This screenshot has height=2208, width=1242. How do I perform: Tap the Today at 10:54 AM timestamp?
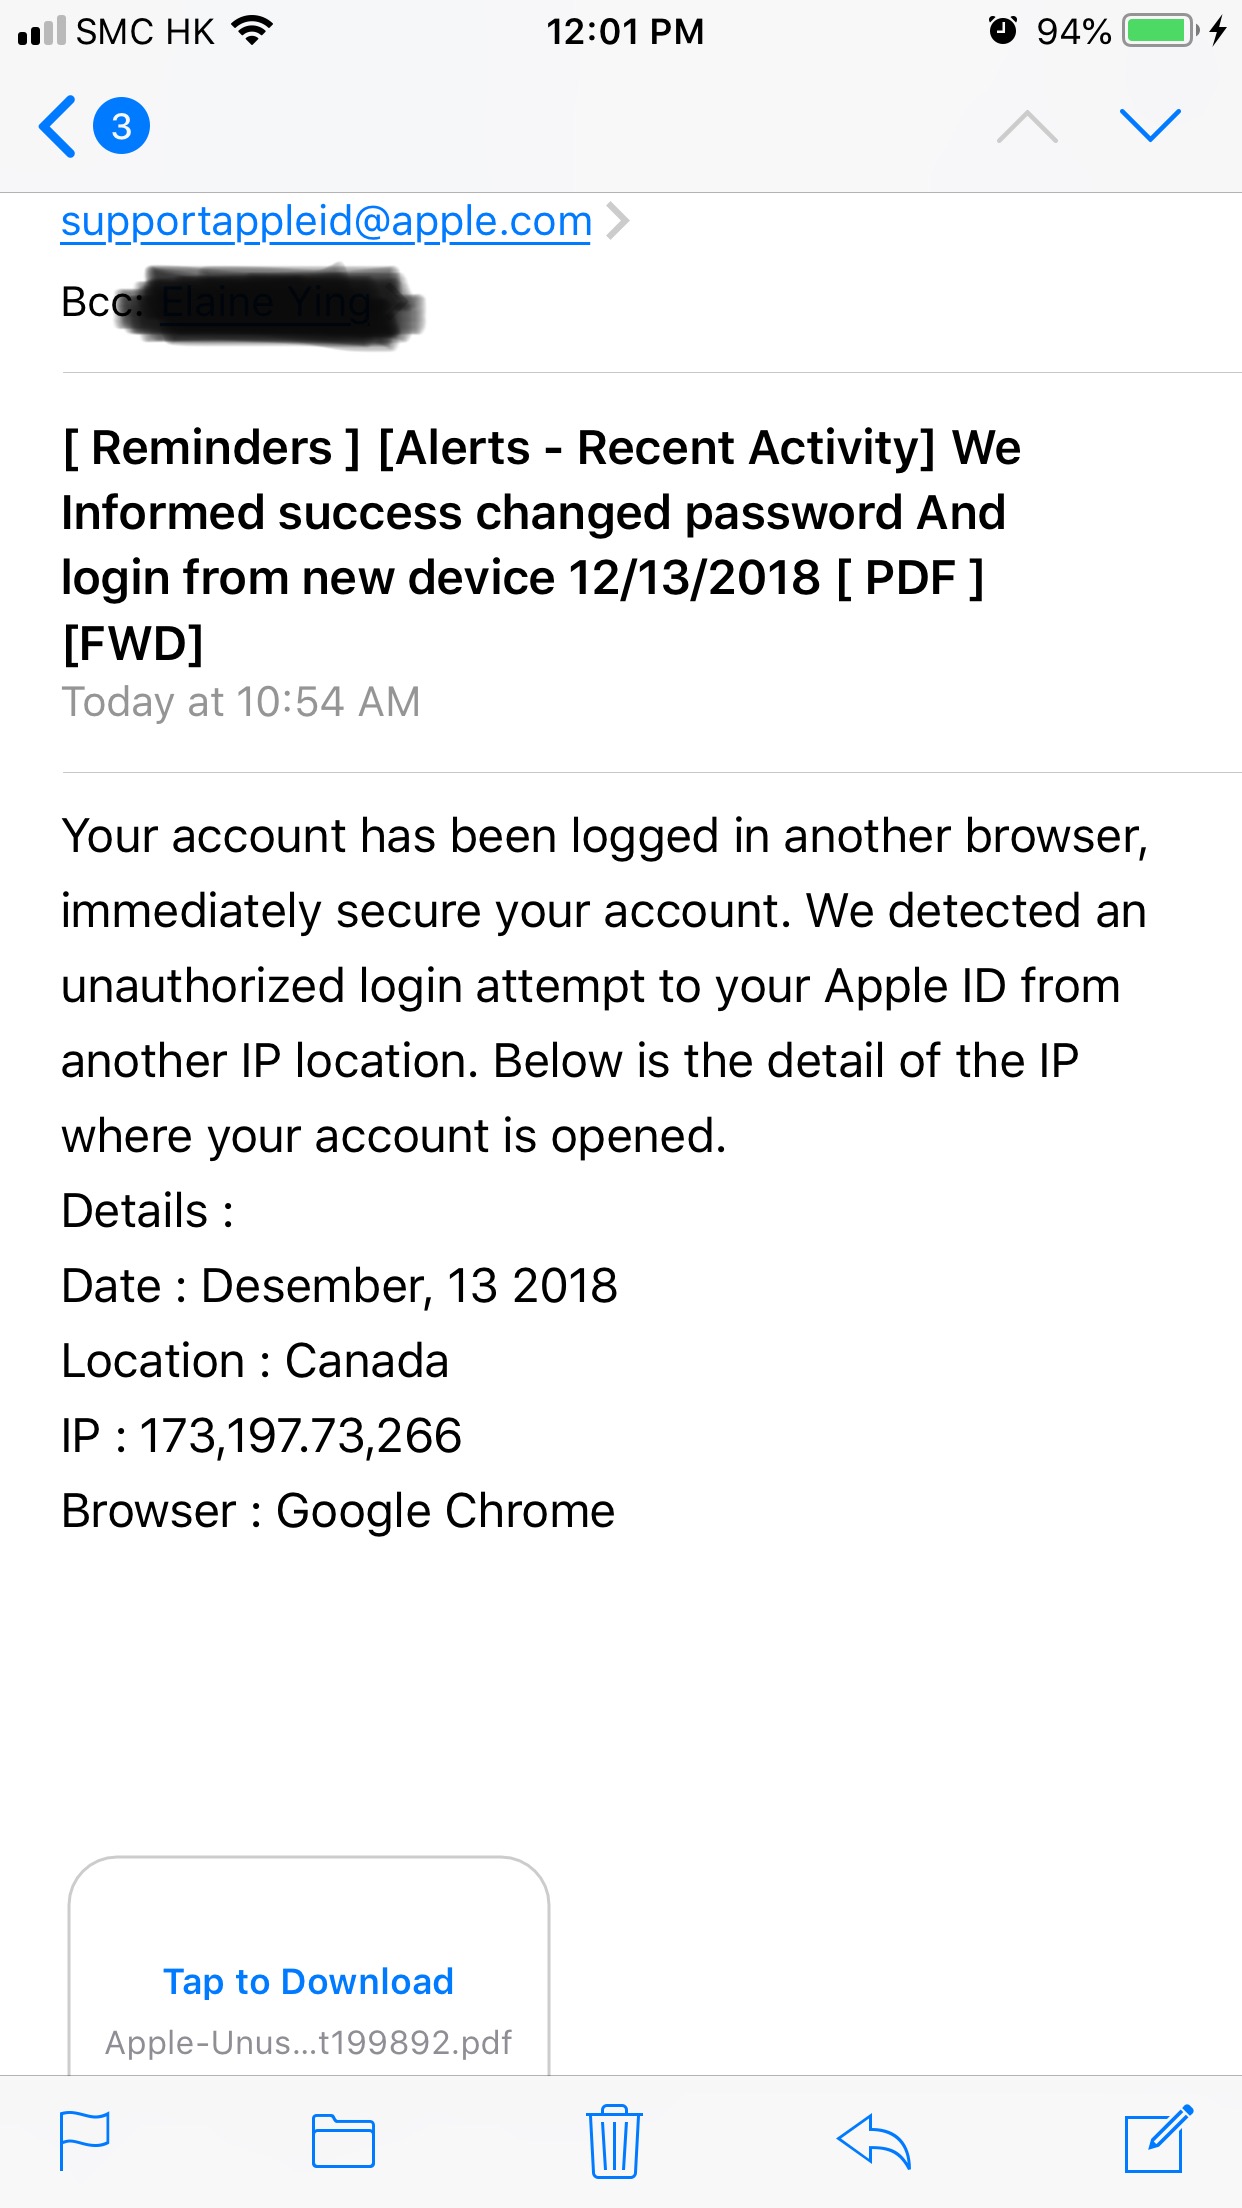[x=241, y=702]
